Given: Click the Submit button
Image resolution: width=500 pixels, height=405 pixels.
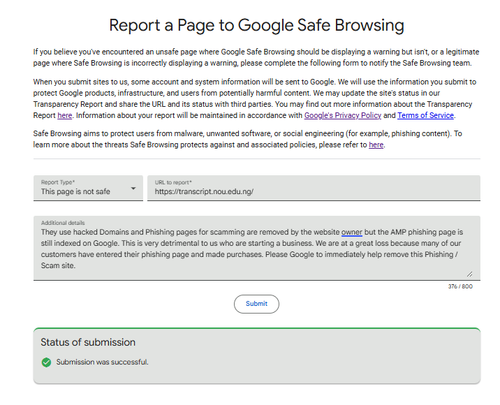Looking at the screenshot, I should pos(256,304).
